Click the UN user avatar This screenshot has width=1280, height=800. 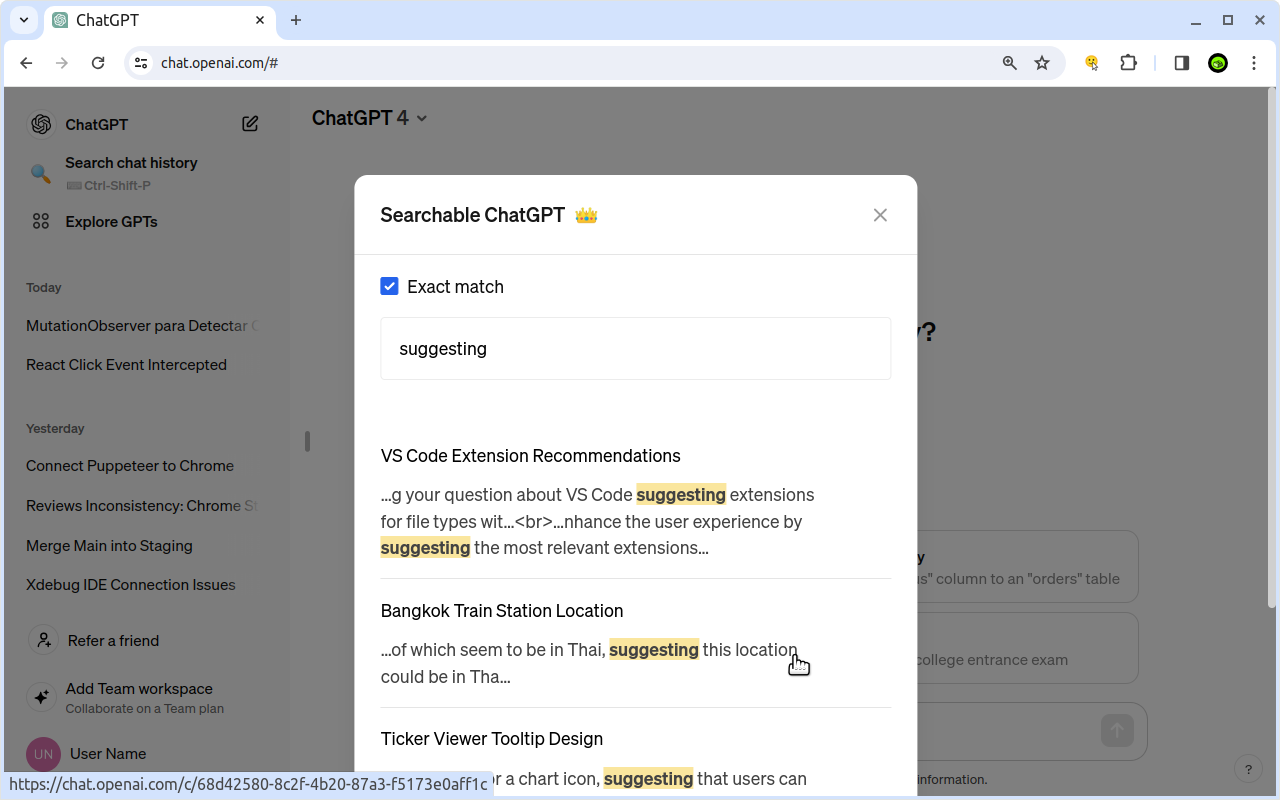(43, 754)
